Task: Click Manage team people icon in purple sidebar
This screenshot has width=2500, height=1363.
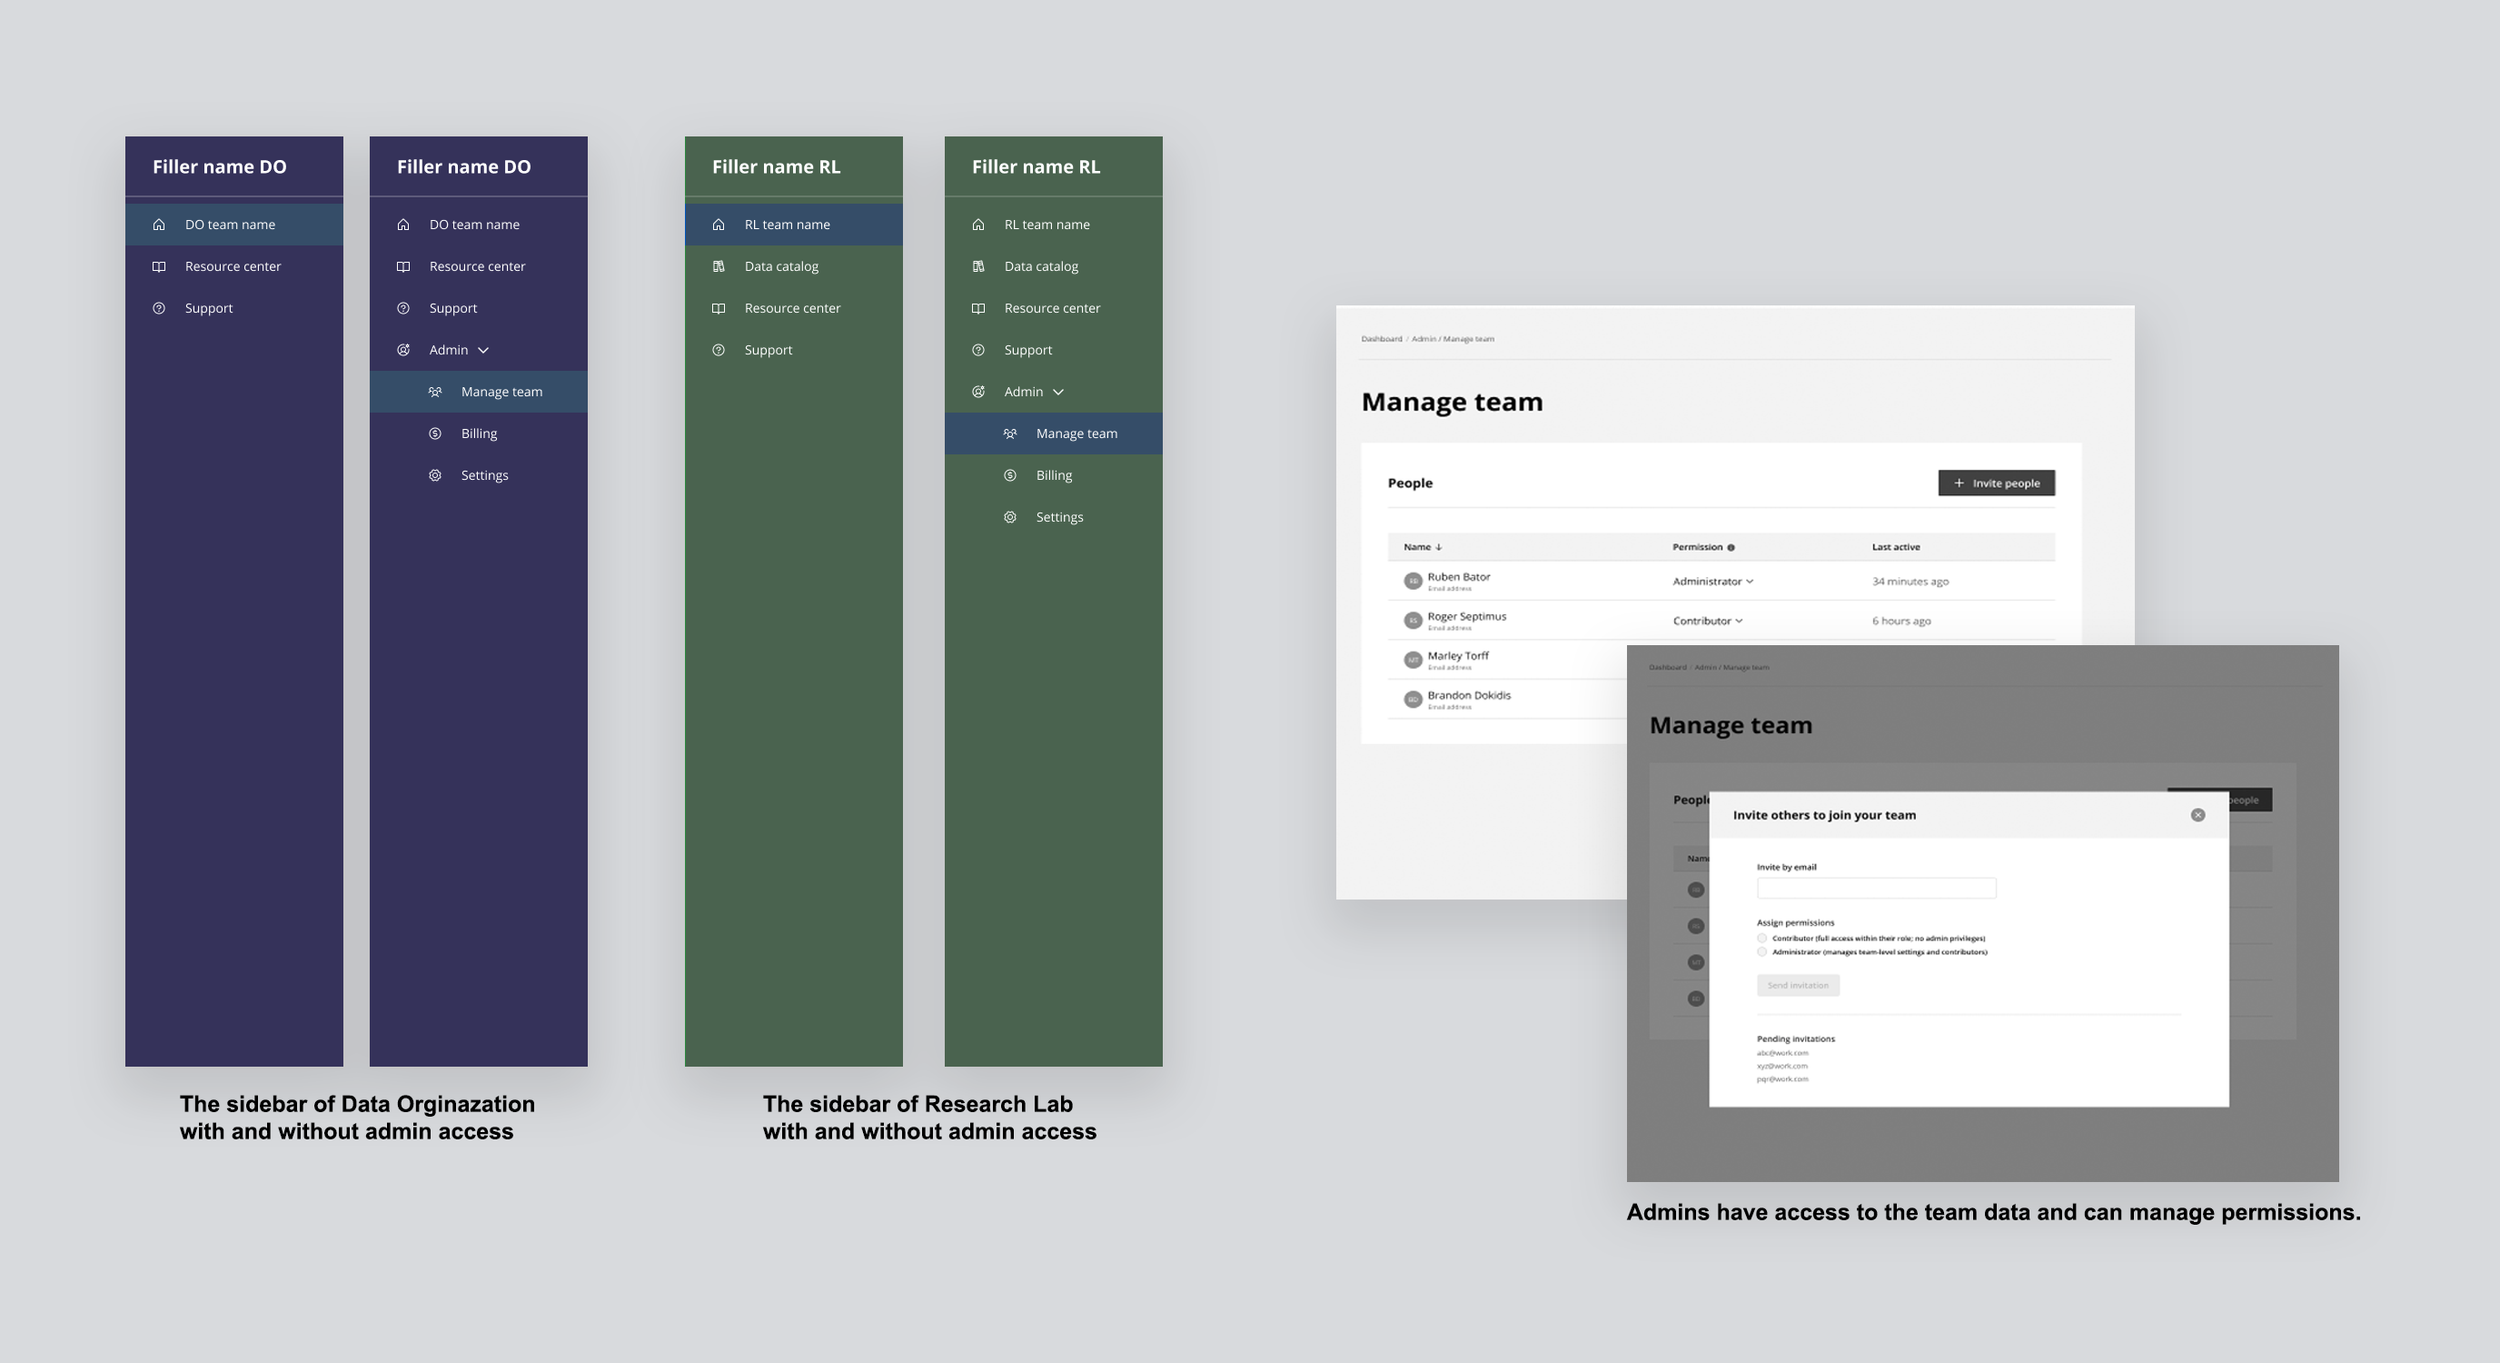Action: tap(435, 392)
